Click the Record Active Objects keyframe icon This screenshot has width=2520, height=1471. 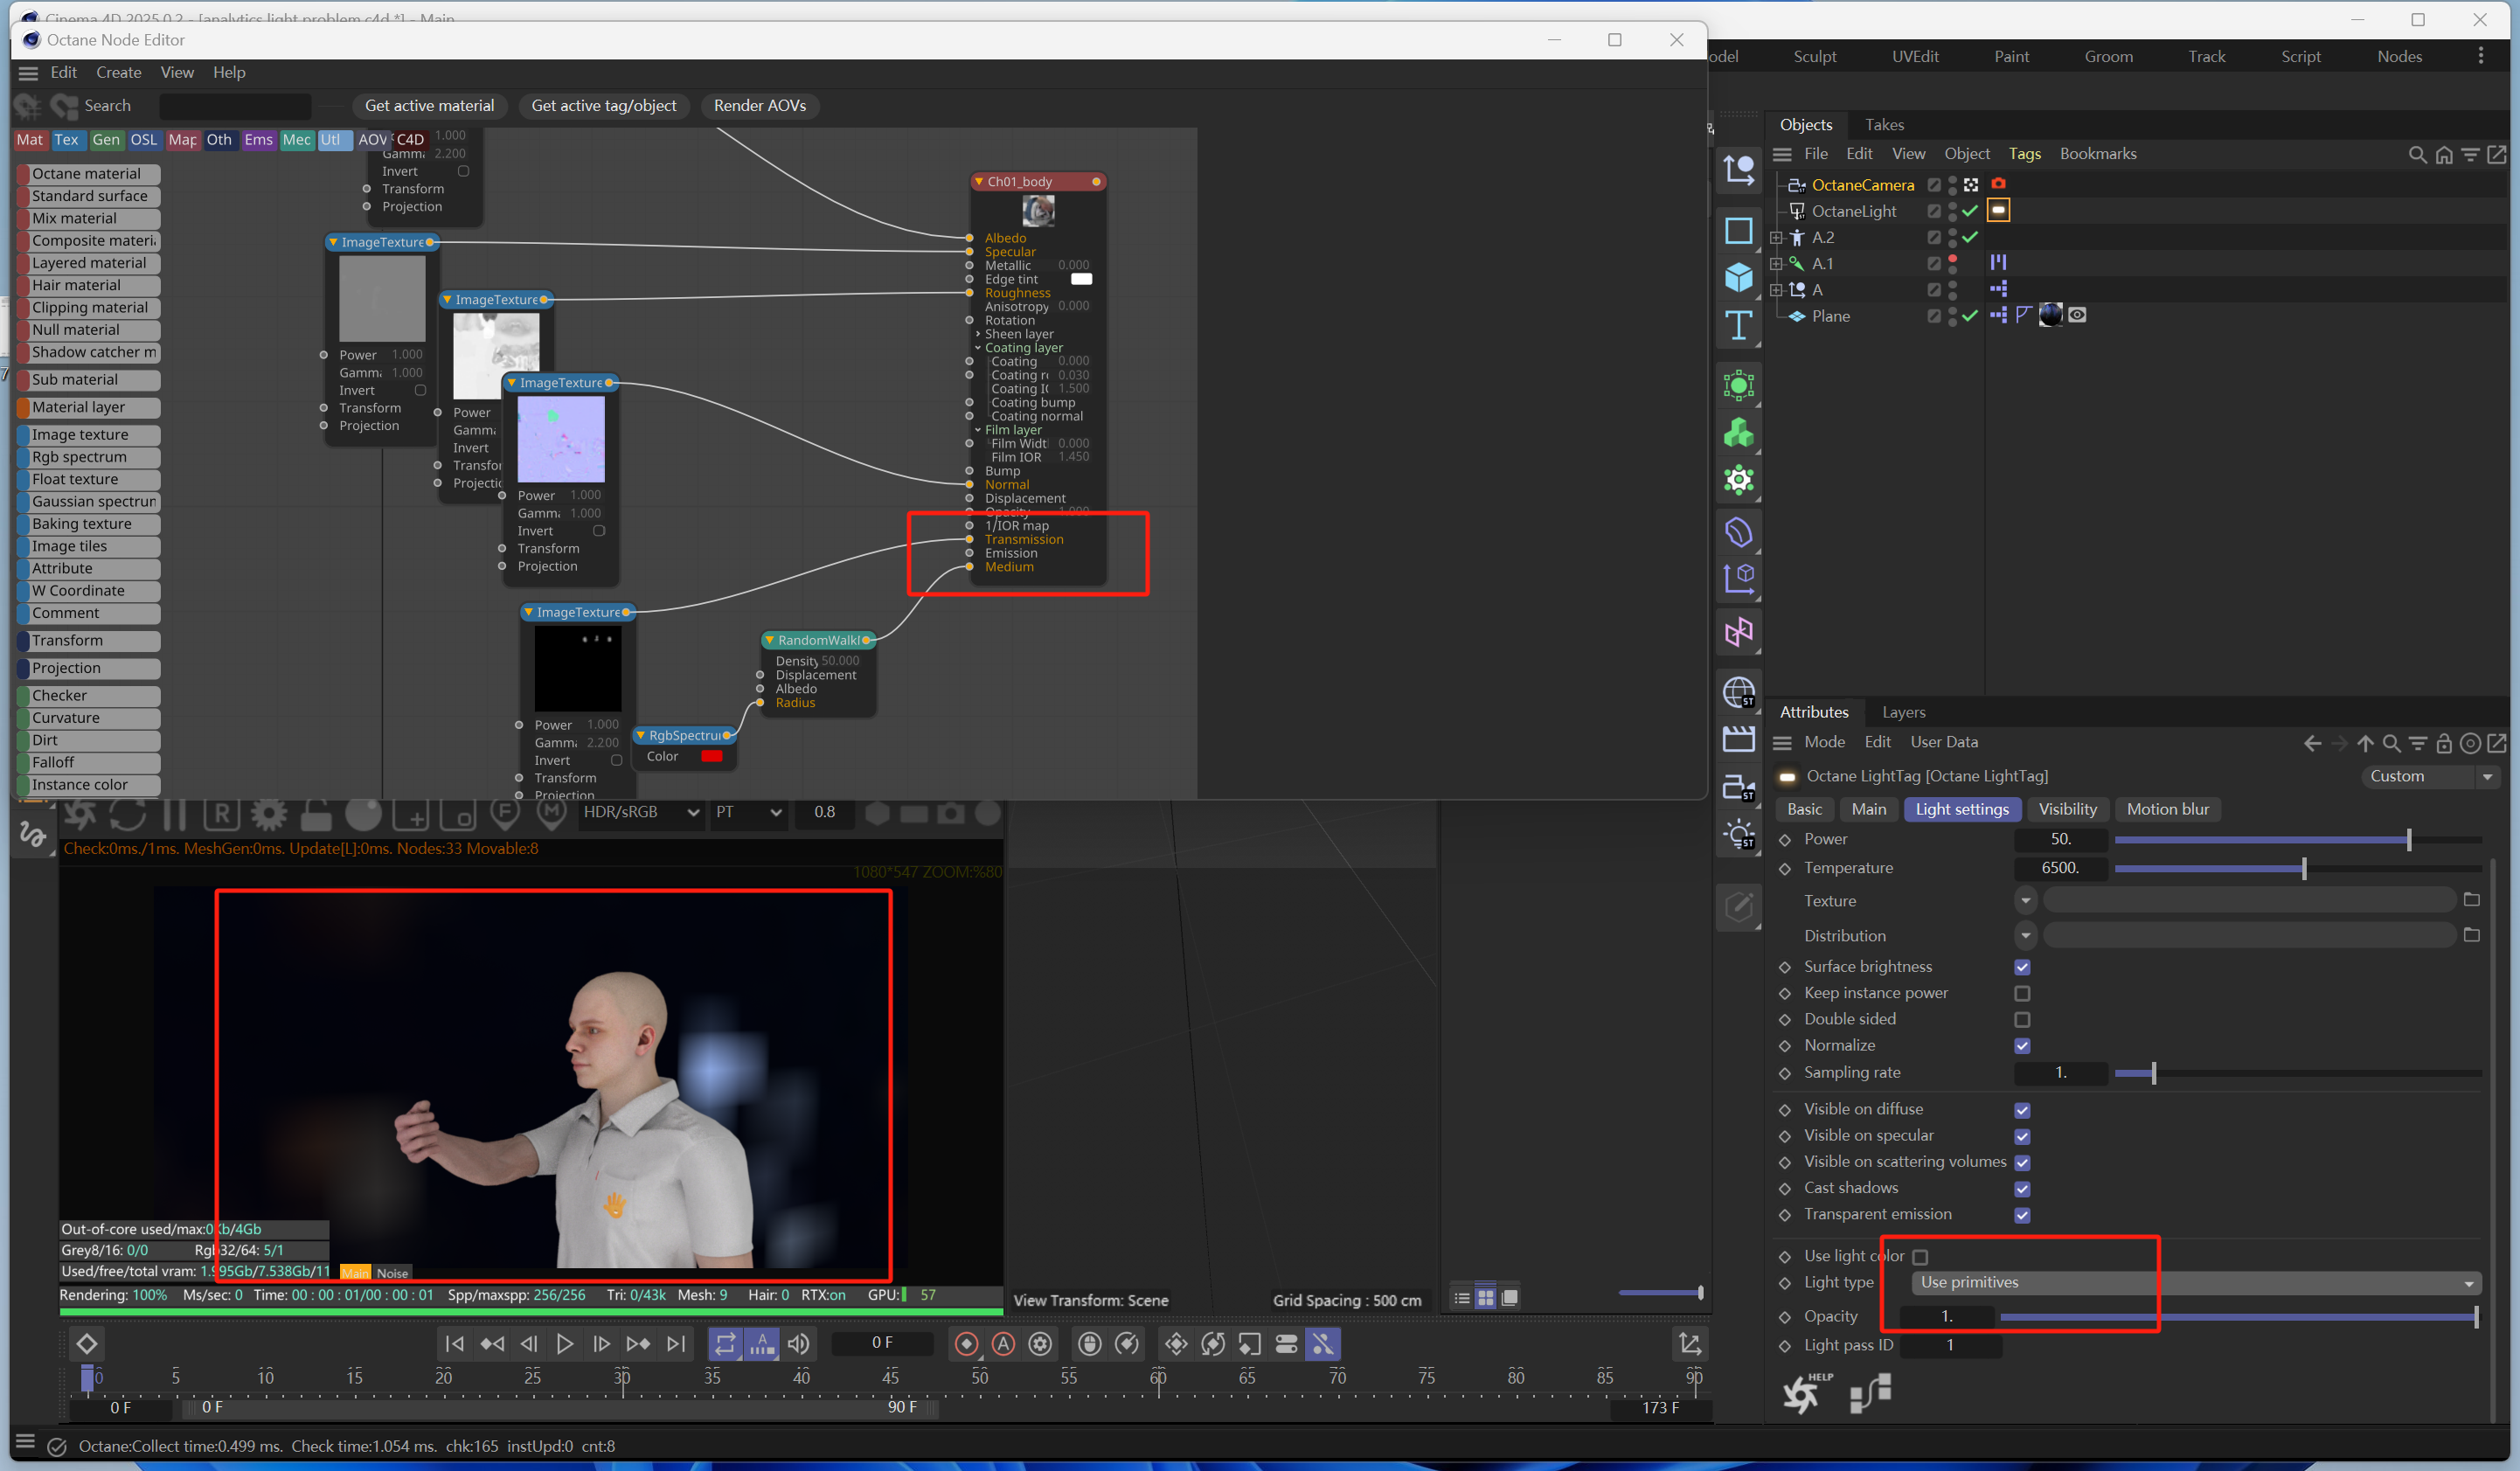click(966, 1343)
